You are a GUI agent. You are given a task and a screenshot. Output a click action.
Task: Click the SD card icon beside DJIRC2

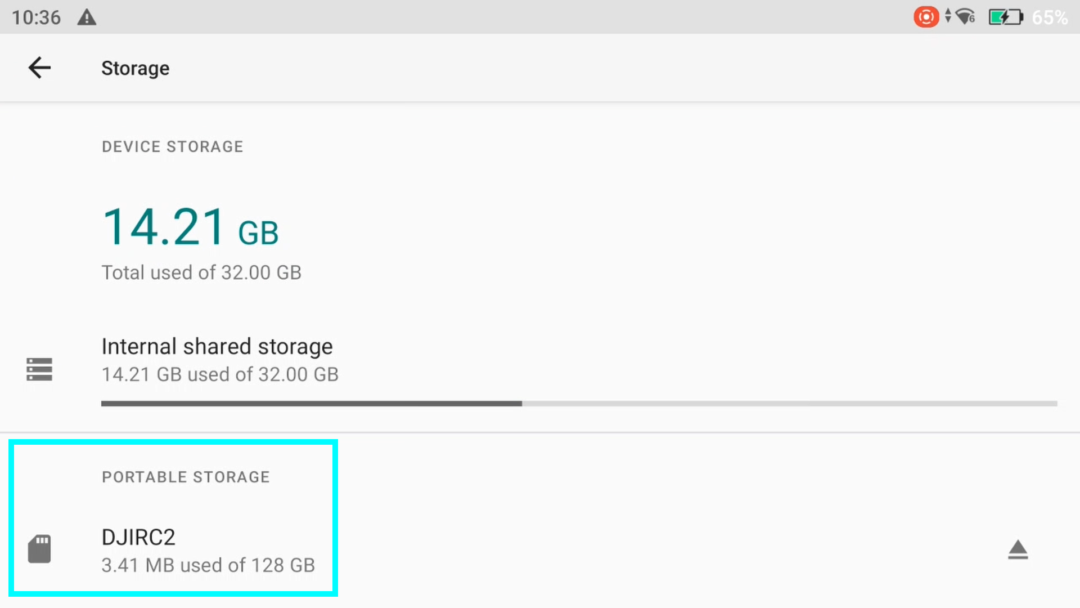click(39, 549)
